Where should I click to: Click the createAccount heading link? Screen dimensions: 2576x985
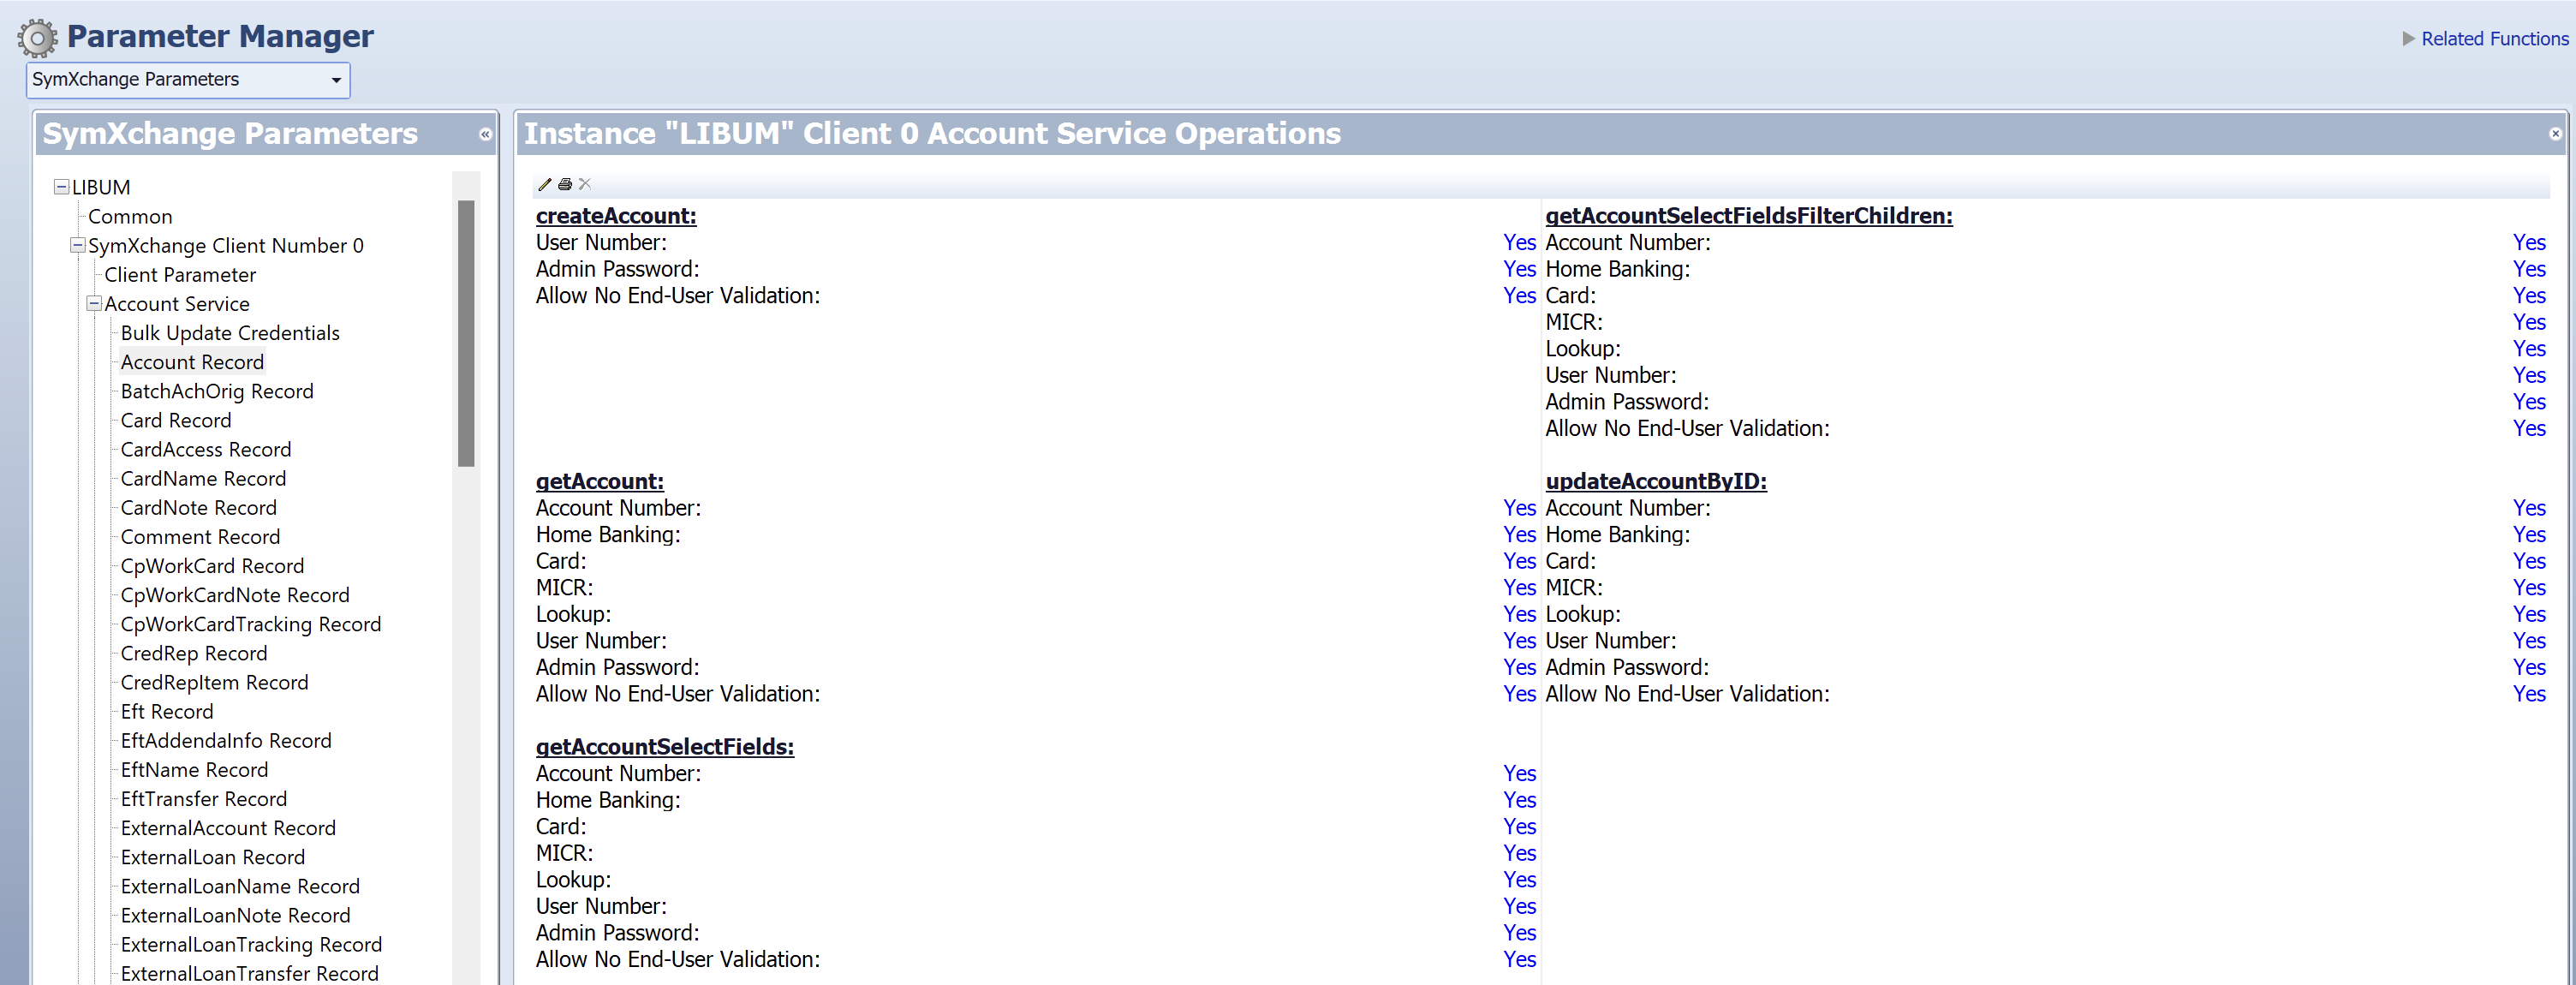coord(616,216)
